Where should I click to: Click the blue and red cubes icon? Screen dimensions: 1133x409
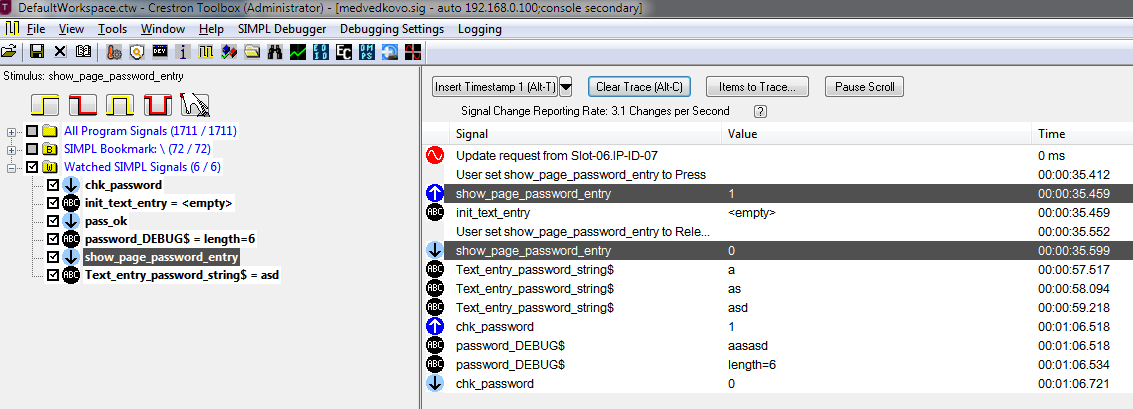(229, 52)
